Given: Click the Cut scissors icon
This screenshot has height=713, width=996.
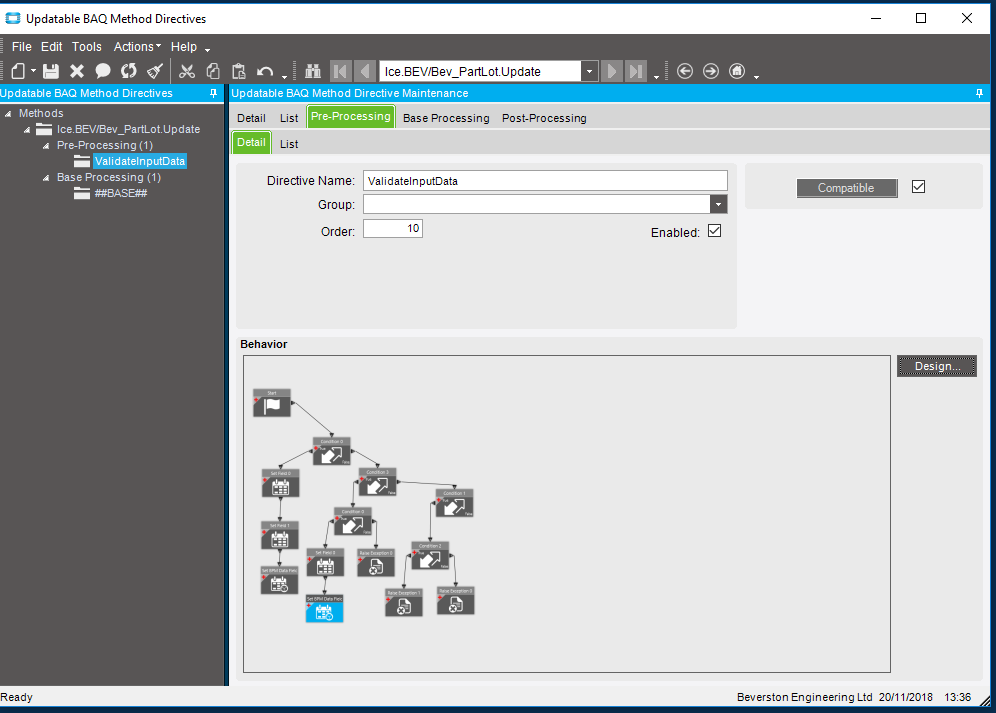Looking at the screenshot, I should coord(187,71).
